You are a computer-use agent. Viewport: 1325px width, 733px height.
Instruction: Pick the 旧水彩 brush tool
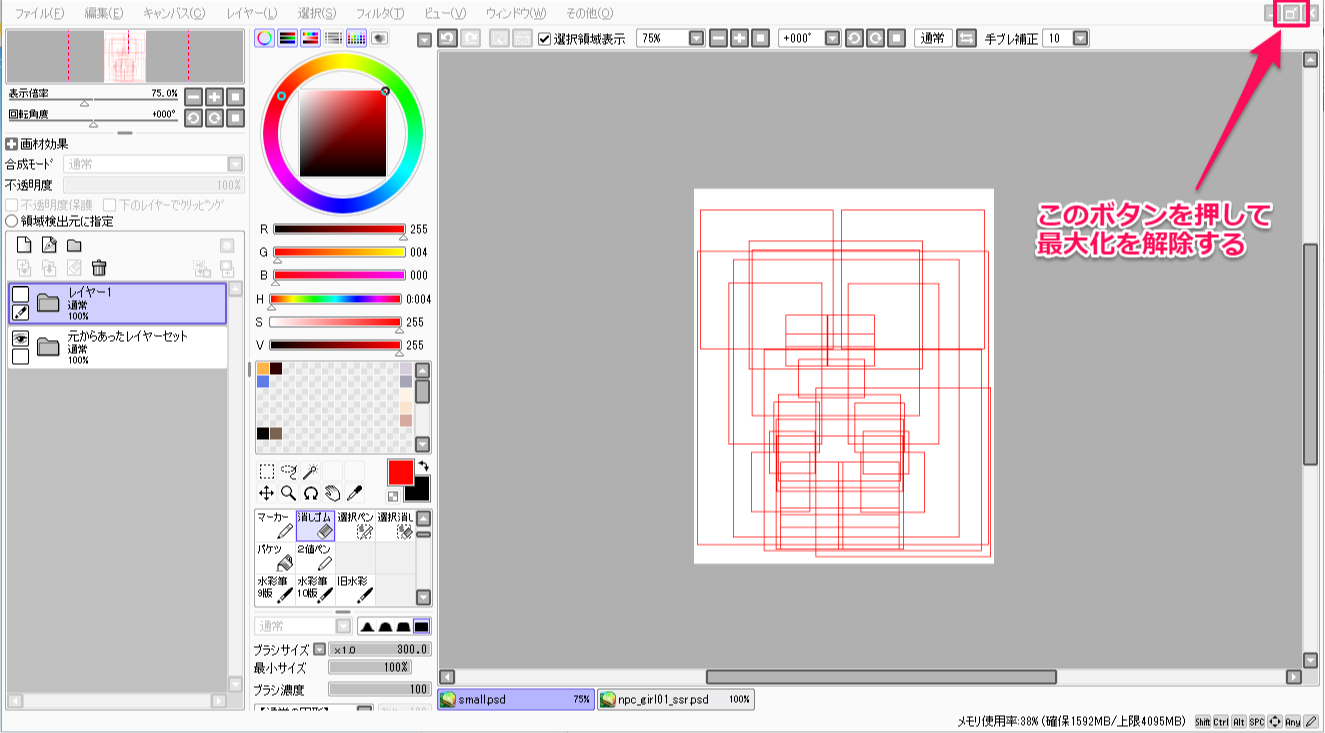coord(355,590)
